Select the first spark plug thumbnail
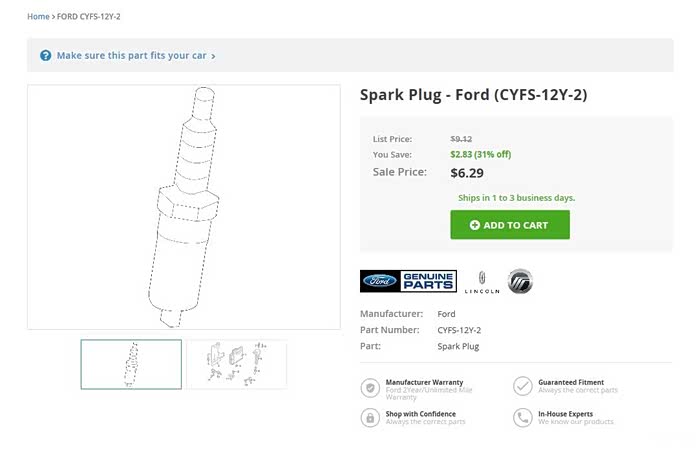700x450 pixels. (x=131, y=364)
